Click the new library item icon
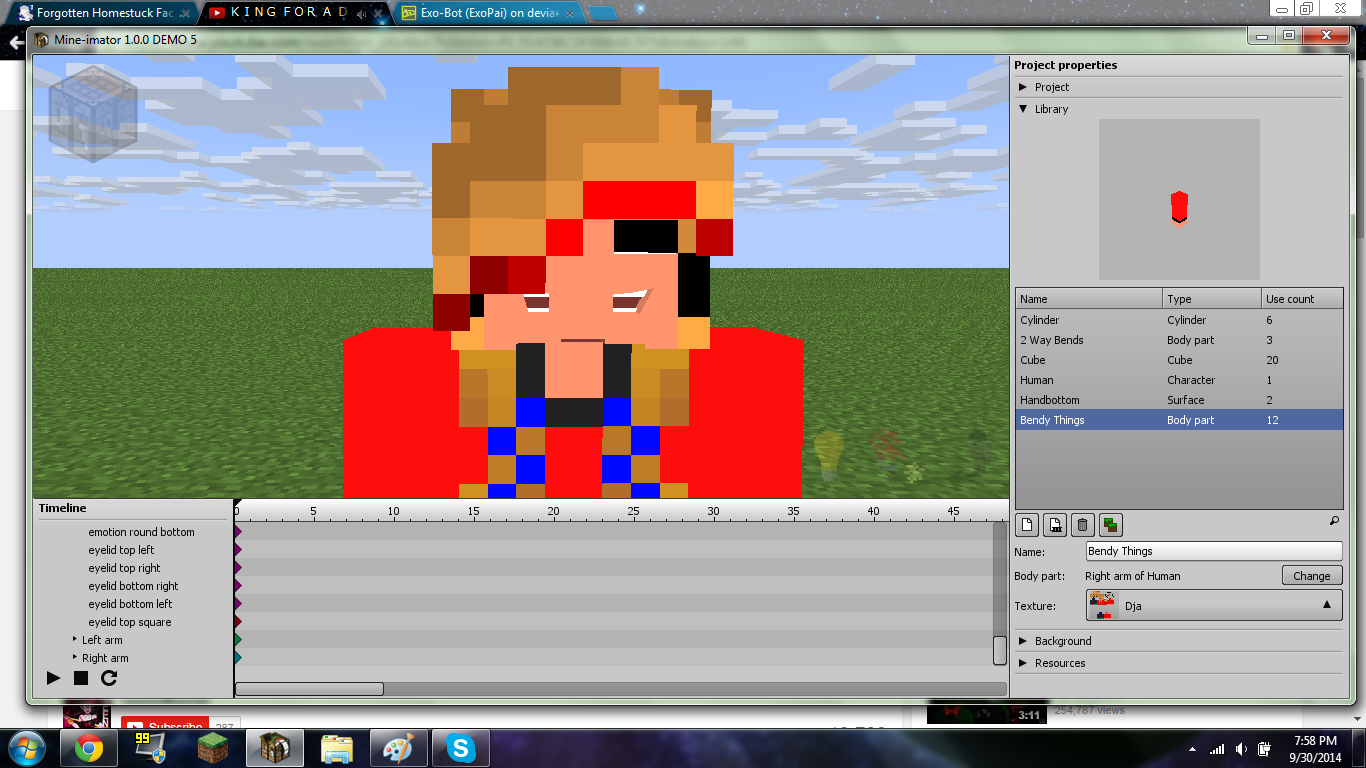The width and height of the screenshot is (1366, 768). pyautogui.click(x=1026, y=524)
